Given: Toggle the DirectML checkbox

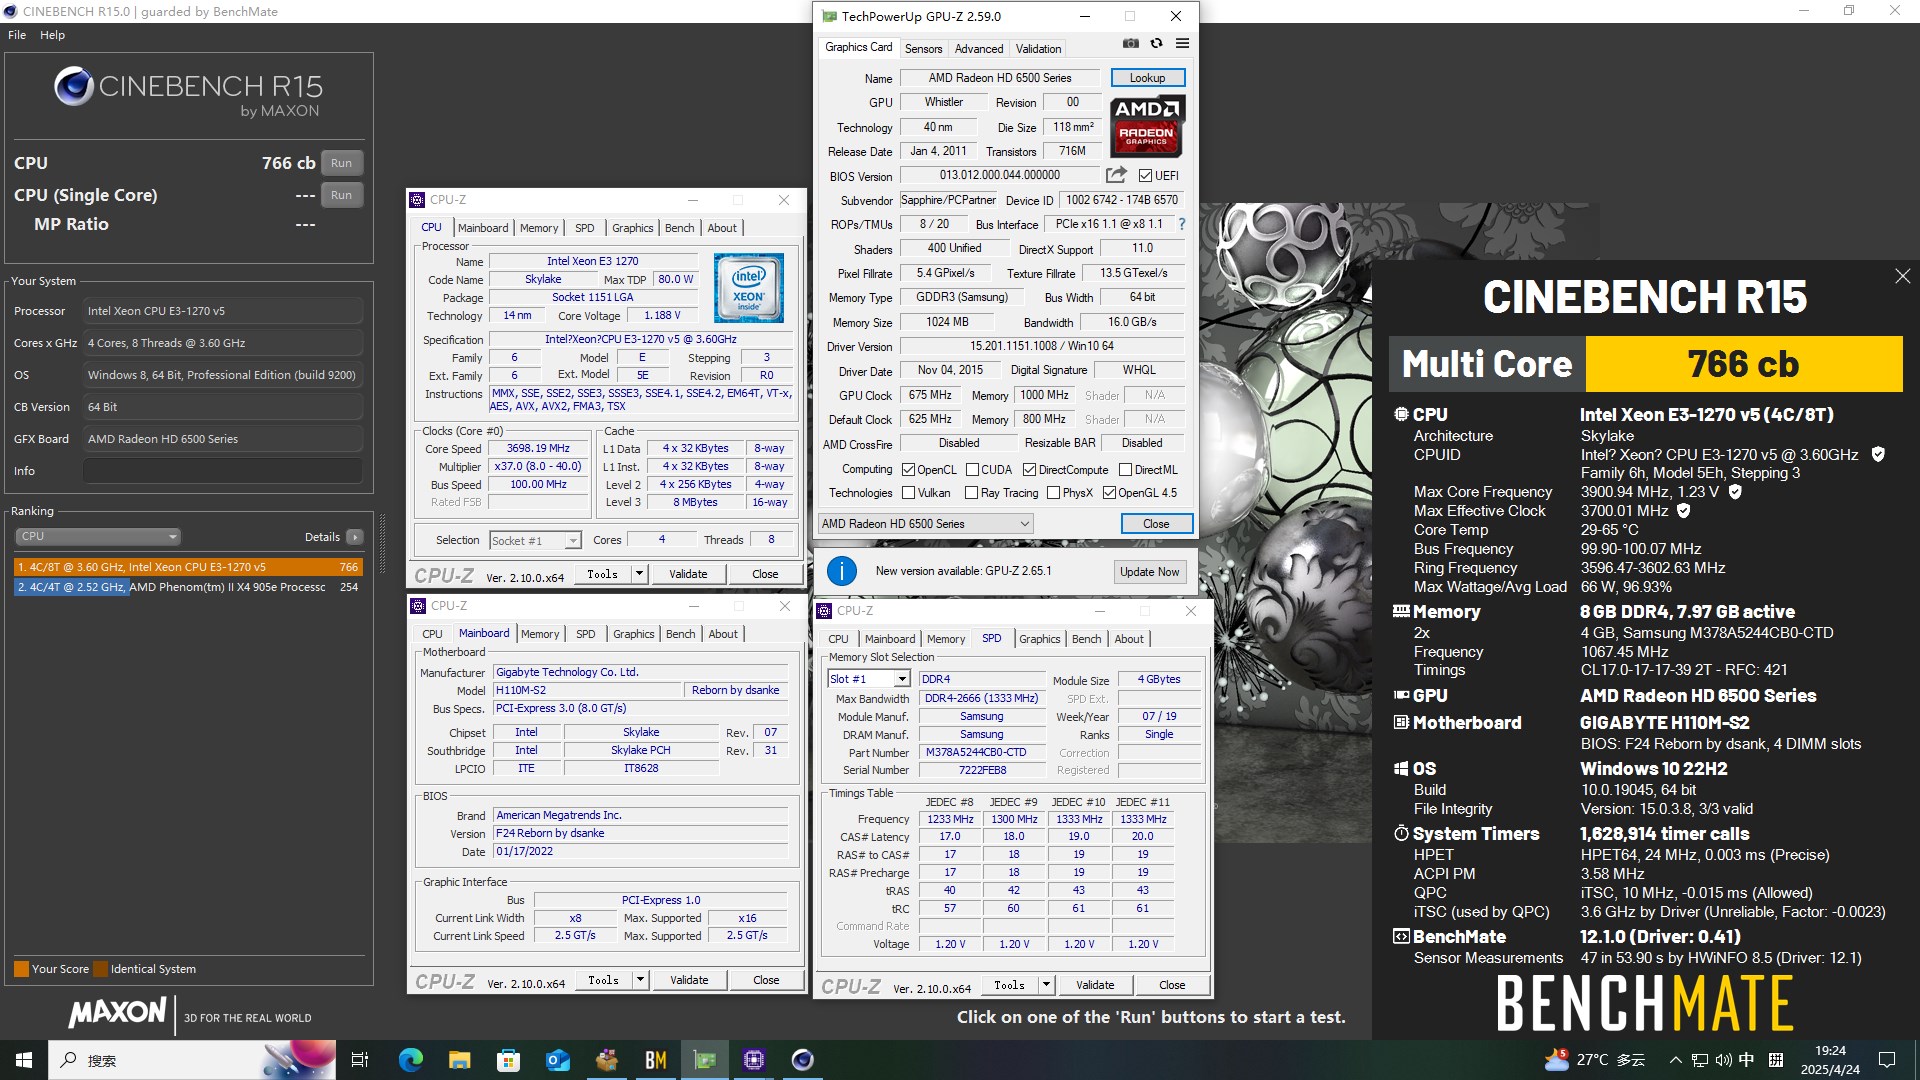Looking at the screenshot, I should coord(1125,470).
